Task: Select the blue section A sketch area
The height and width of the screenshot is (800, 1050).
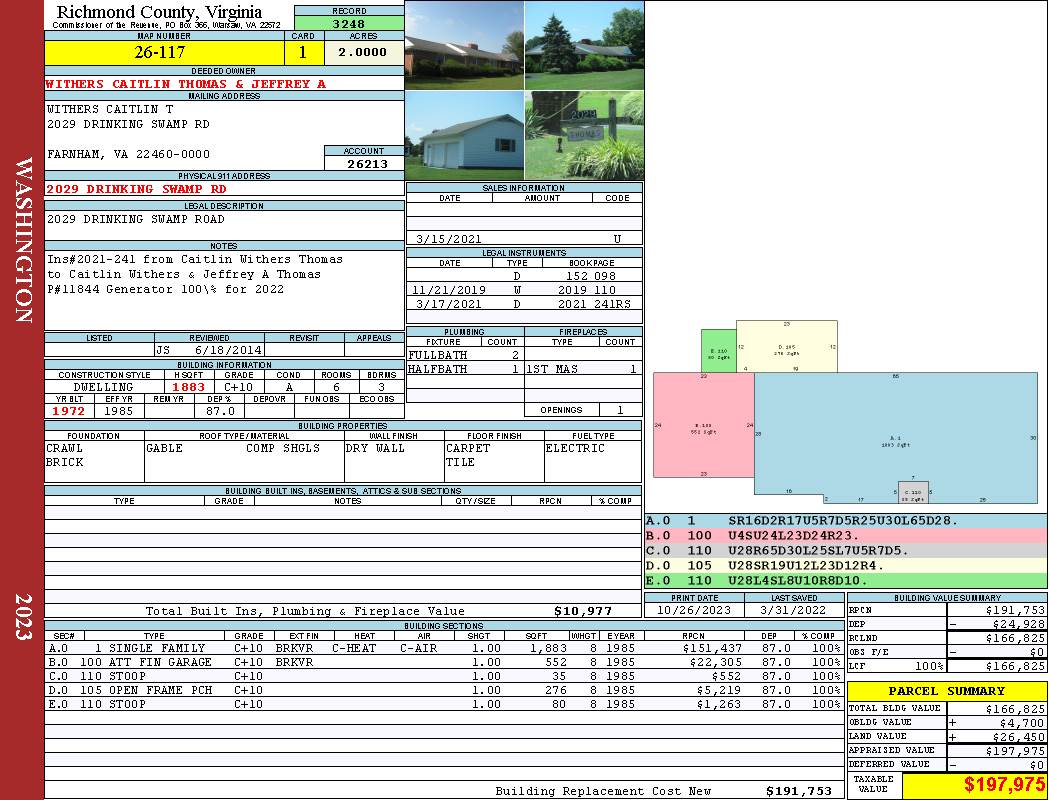Action: tap(896, 438)
